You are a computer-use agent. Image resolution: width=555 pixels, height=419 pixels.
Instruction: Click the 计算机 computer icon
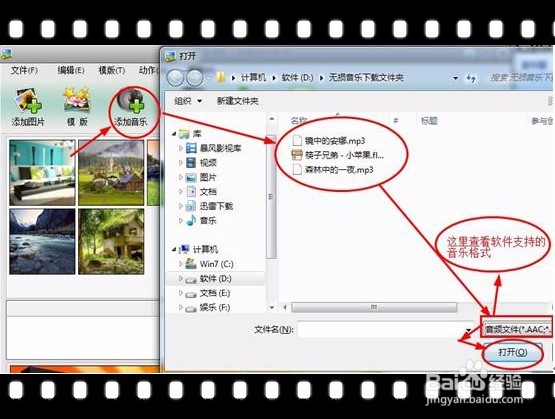pyautogui.click(x=184, y=249)
